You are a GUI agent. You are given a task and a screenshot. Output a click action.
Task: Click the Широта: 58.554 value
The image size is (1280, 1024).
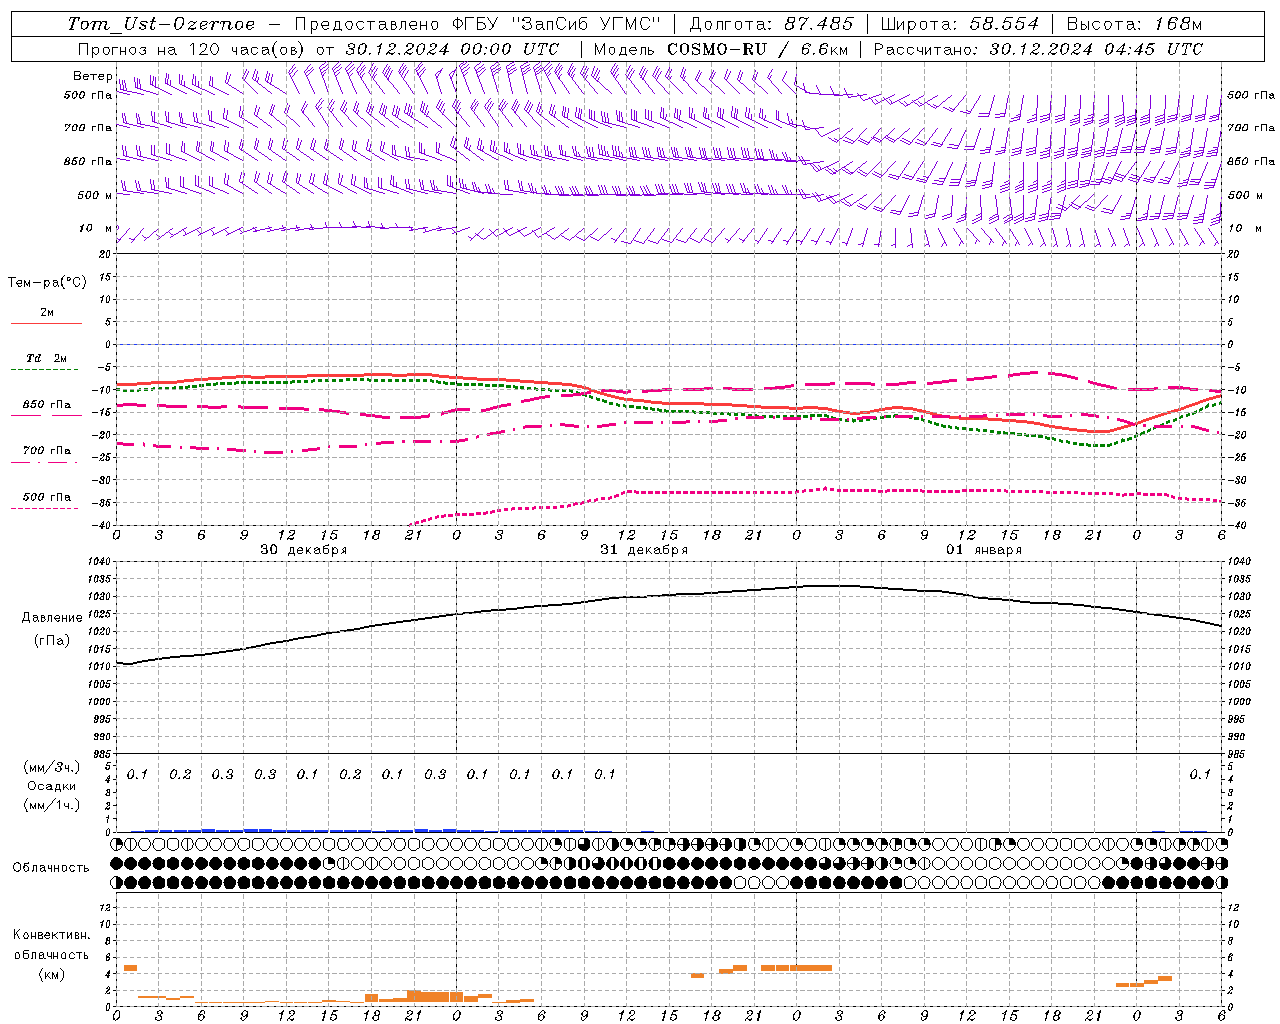[960, 24]
